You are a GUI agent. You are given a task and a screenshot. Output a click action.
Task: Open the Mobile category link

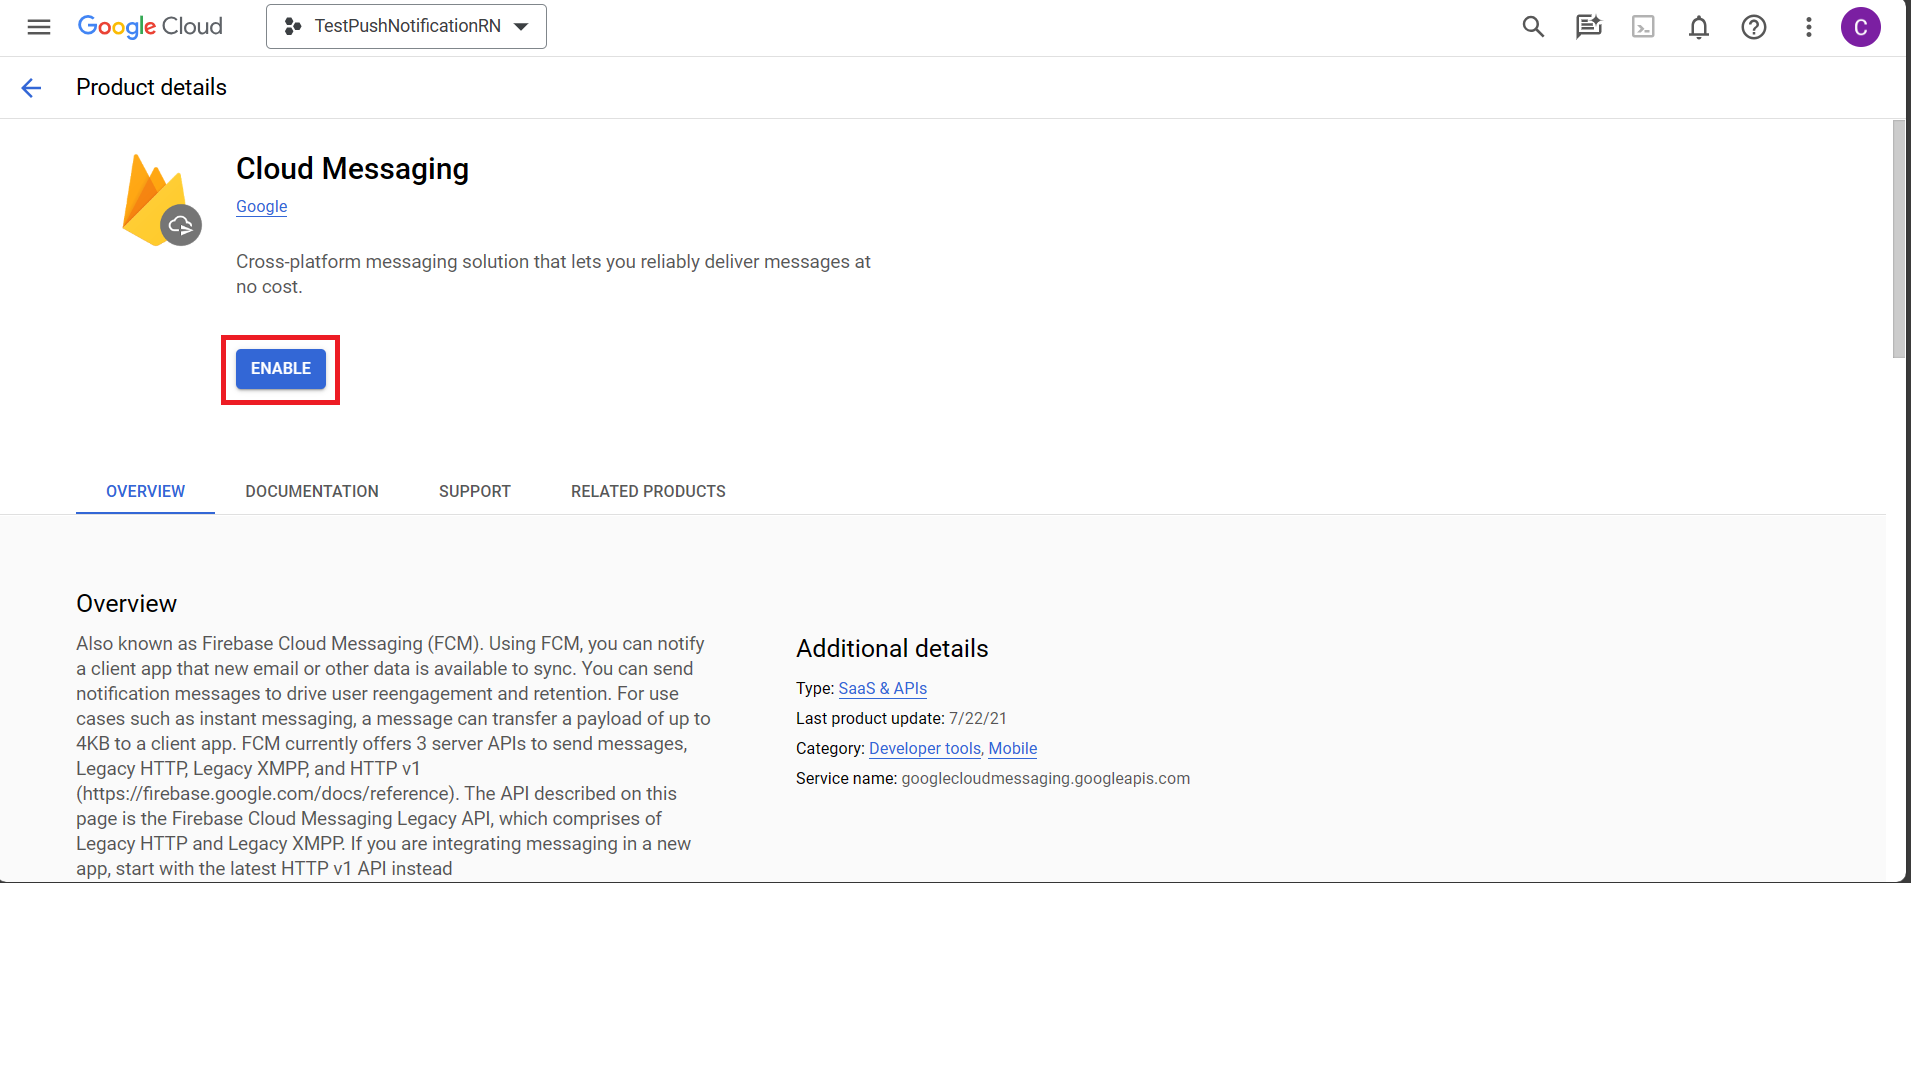[x=1012, y=749]
